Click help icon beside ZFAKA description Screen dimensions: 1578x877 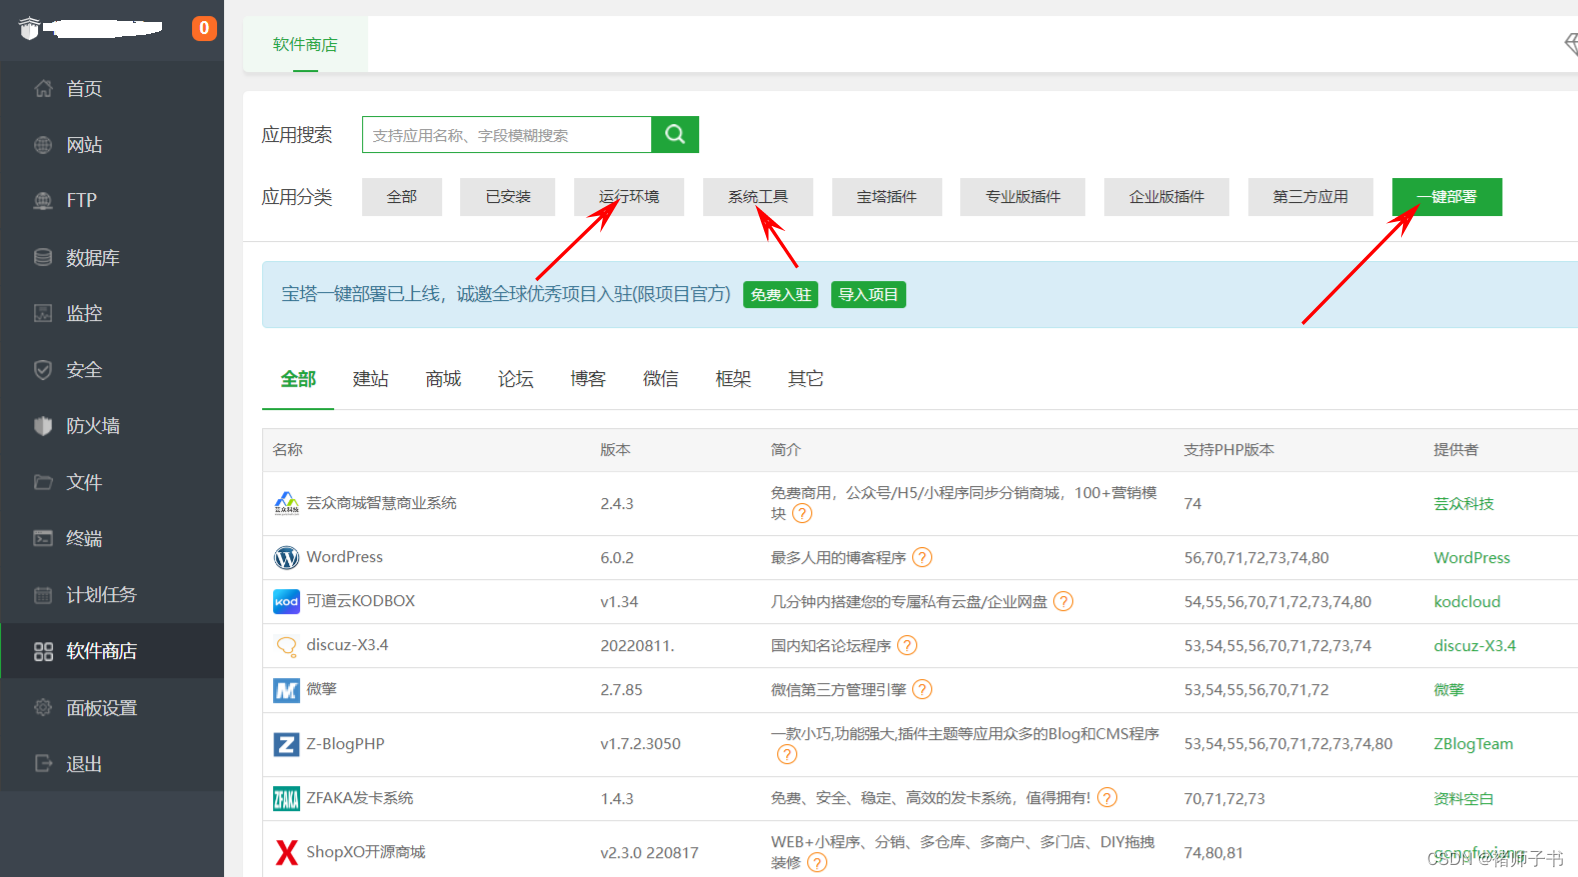click(x=1107, y=797)
